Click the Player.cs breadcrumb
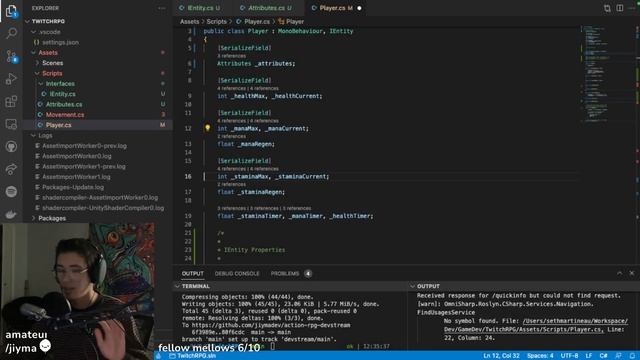The width and height of the screenshot is (640, 360). click(257, 22)
